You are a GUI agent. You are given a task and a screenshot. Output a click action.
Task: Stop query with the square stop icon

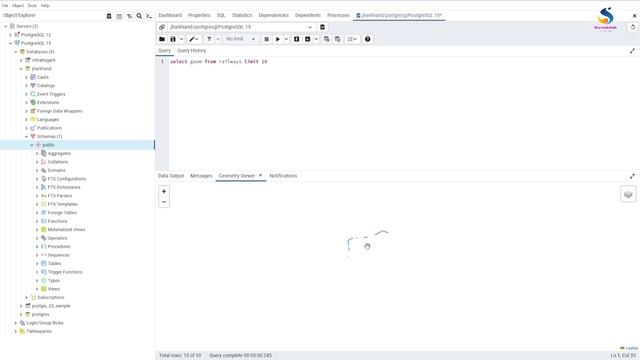point(267,39)
